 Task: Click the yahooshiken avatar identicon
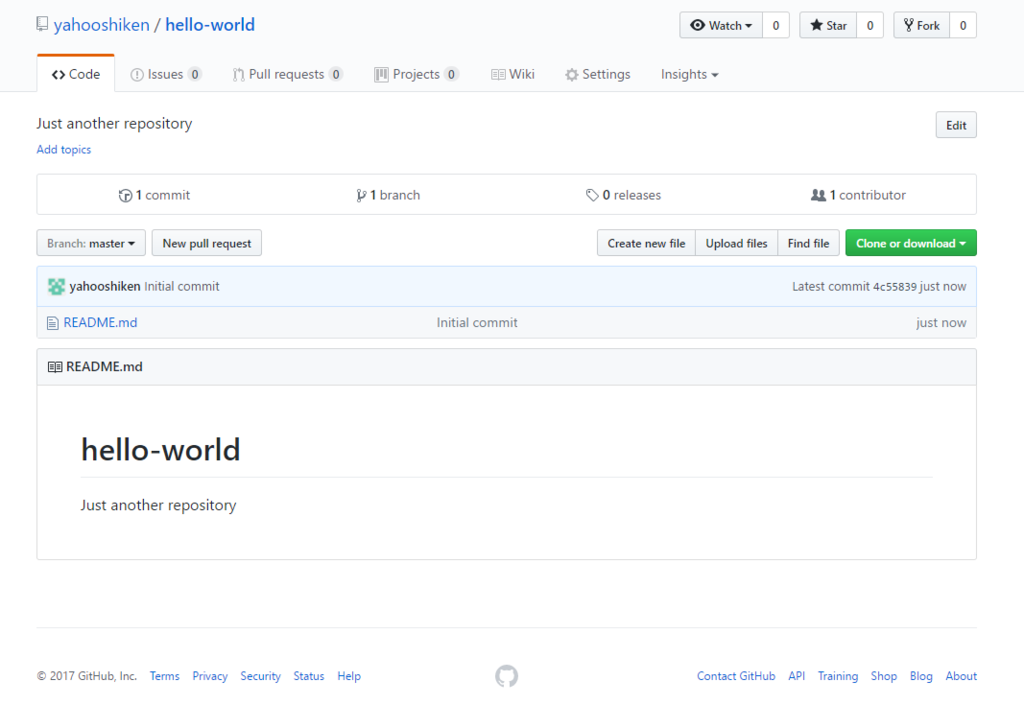pos(56,286)
